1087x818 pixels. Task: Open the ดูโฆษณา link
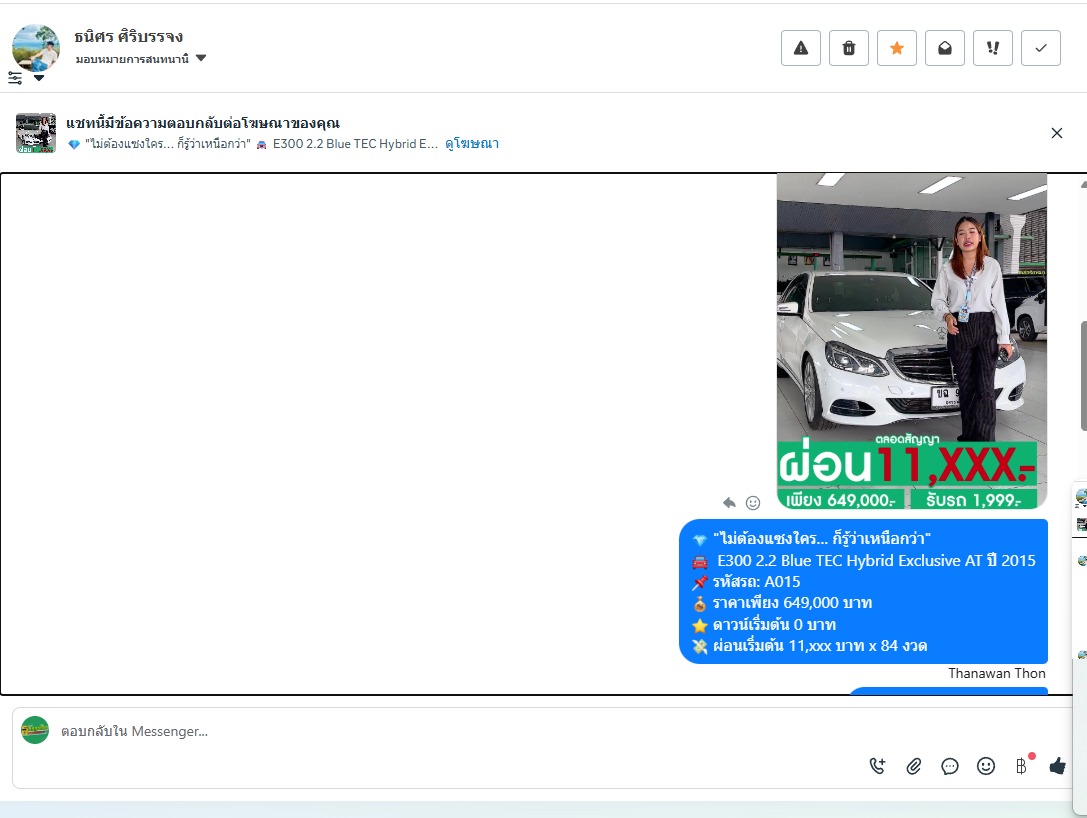(x=471, y=143)
